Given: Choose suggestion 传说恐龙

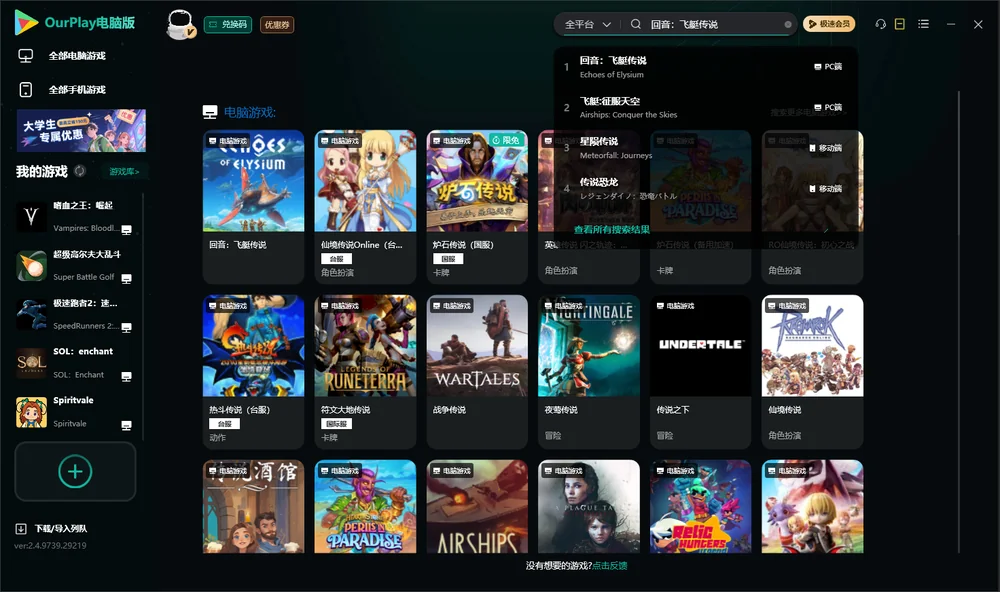Looking at the screenshot, I should point(705,189).
